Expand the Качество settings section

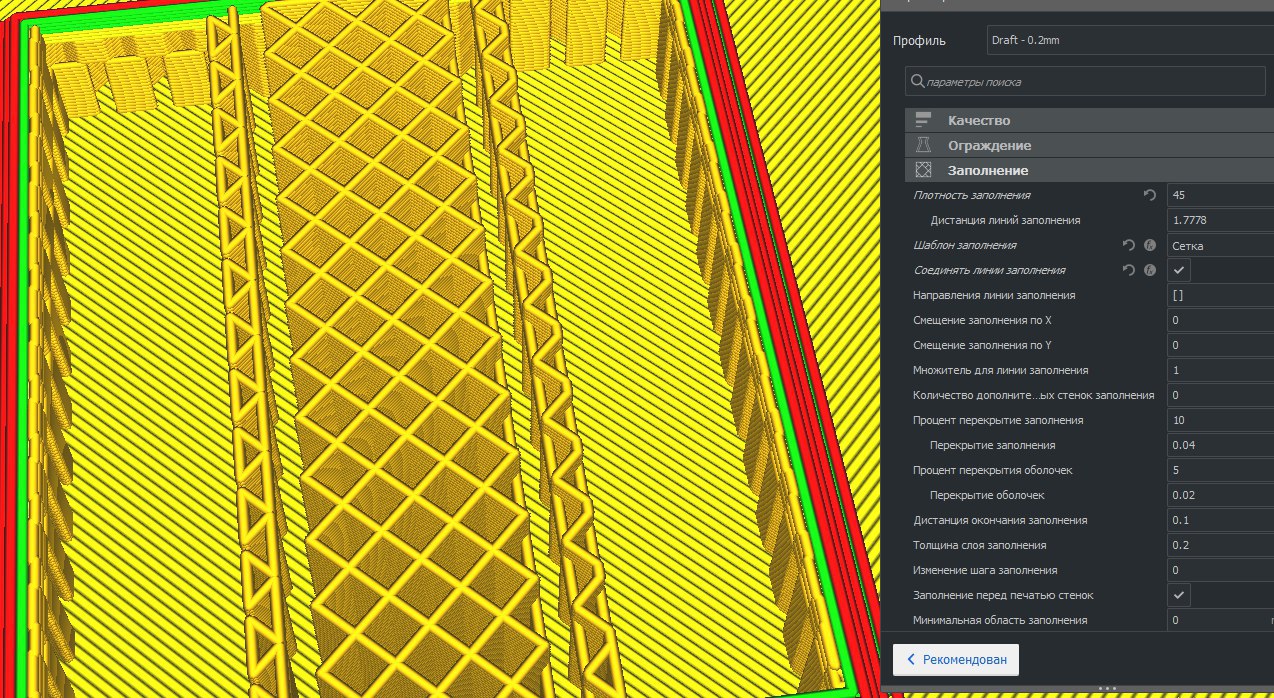(x=1089, y=120)
